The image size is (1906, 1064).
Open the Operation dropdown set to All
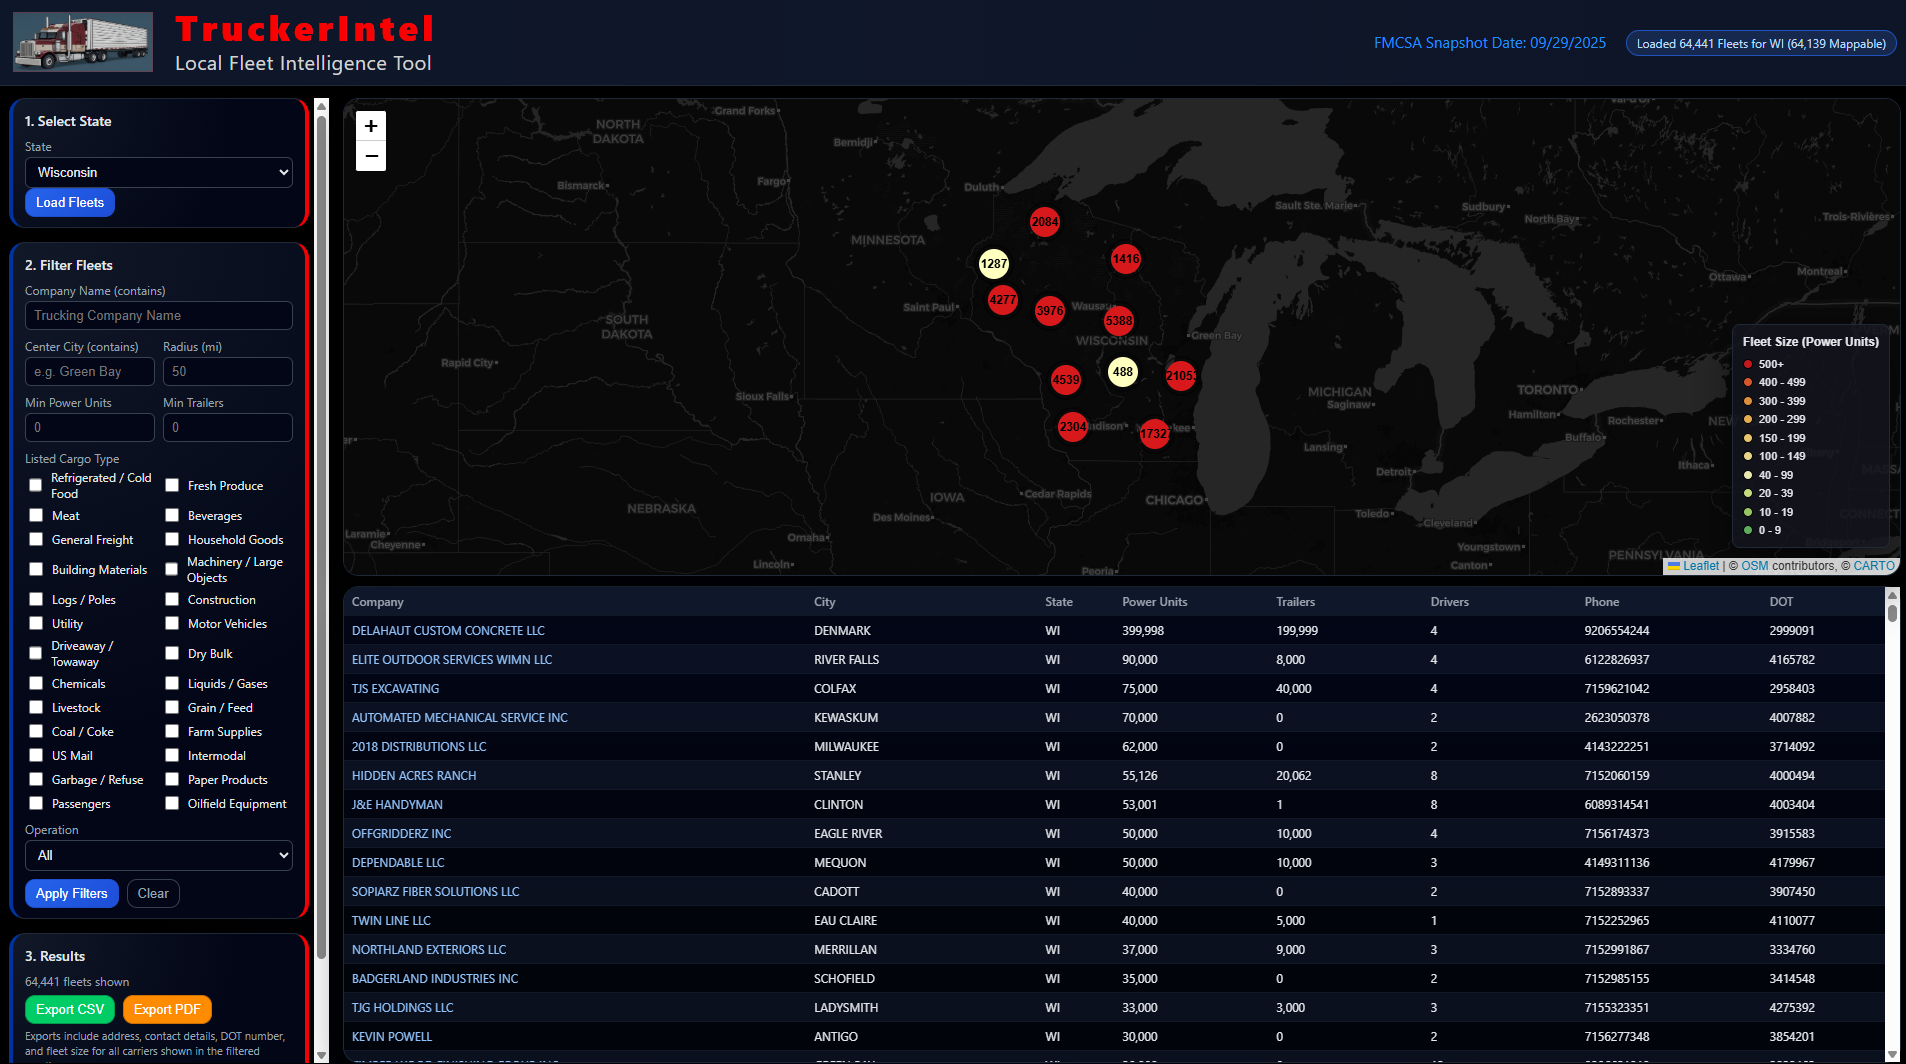(158, 855)
